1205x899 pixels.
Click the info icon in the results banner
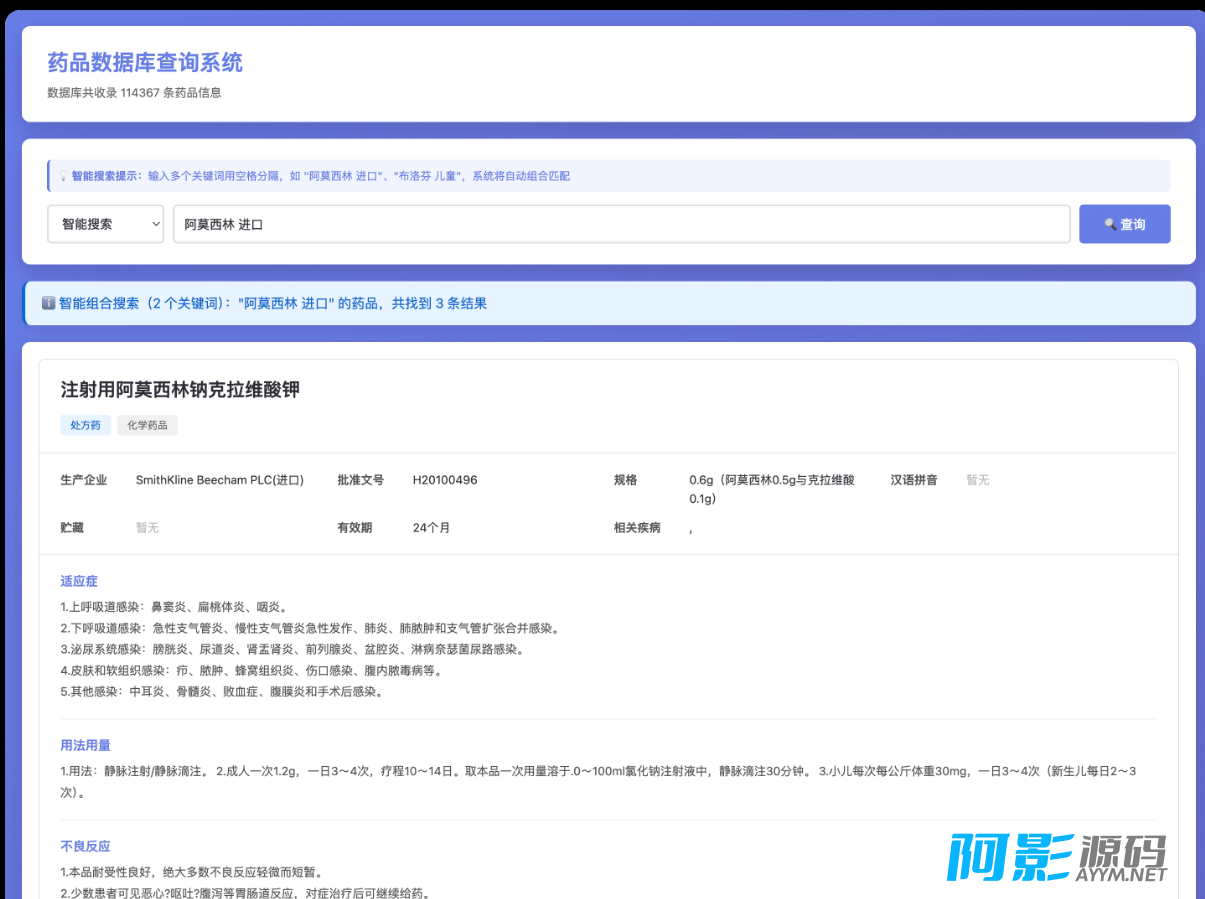[48, 303]
